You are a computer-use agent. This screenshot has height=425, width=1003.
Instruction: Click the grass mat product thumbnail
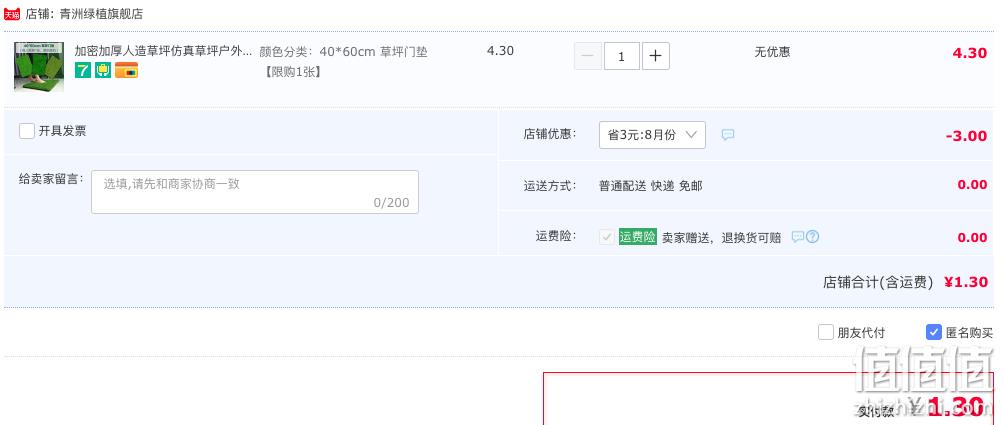(39, 67)
